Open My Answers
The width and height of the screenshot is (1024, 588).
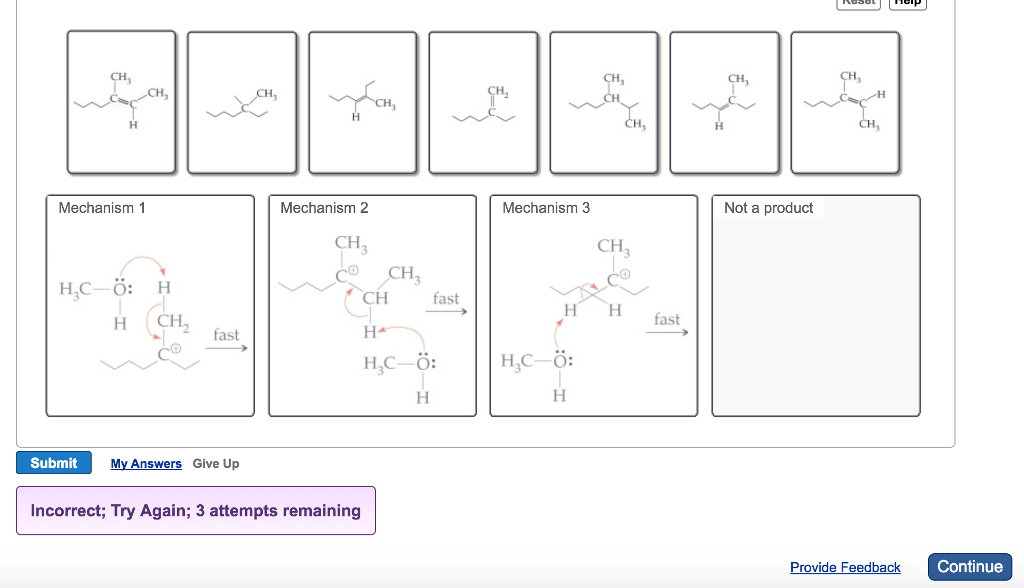pyautogui.click(x=146, y=463)
